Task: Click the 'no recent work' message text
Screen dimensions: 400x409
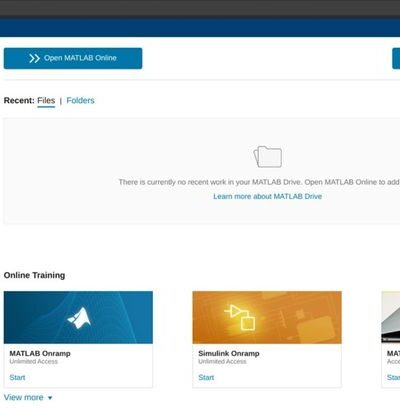Action: click(259, 182)
